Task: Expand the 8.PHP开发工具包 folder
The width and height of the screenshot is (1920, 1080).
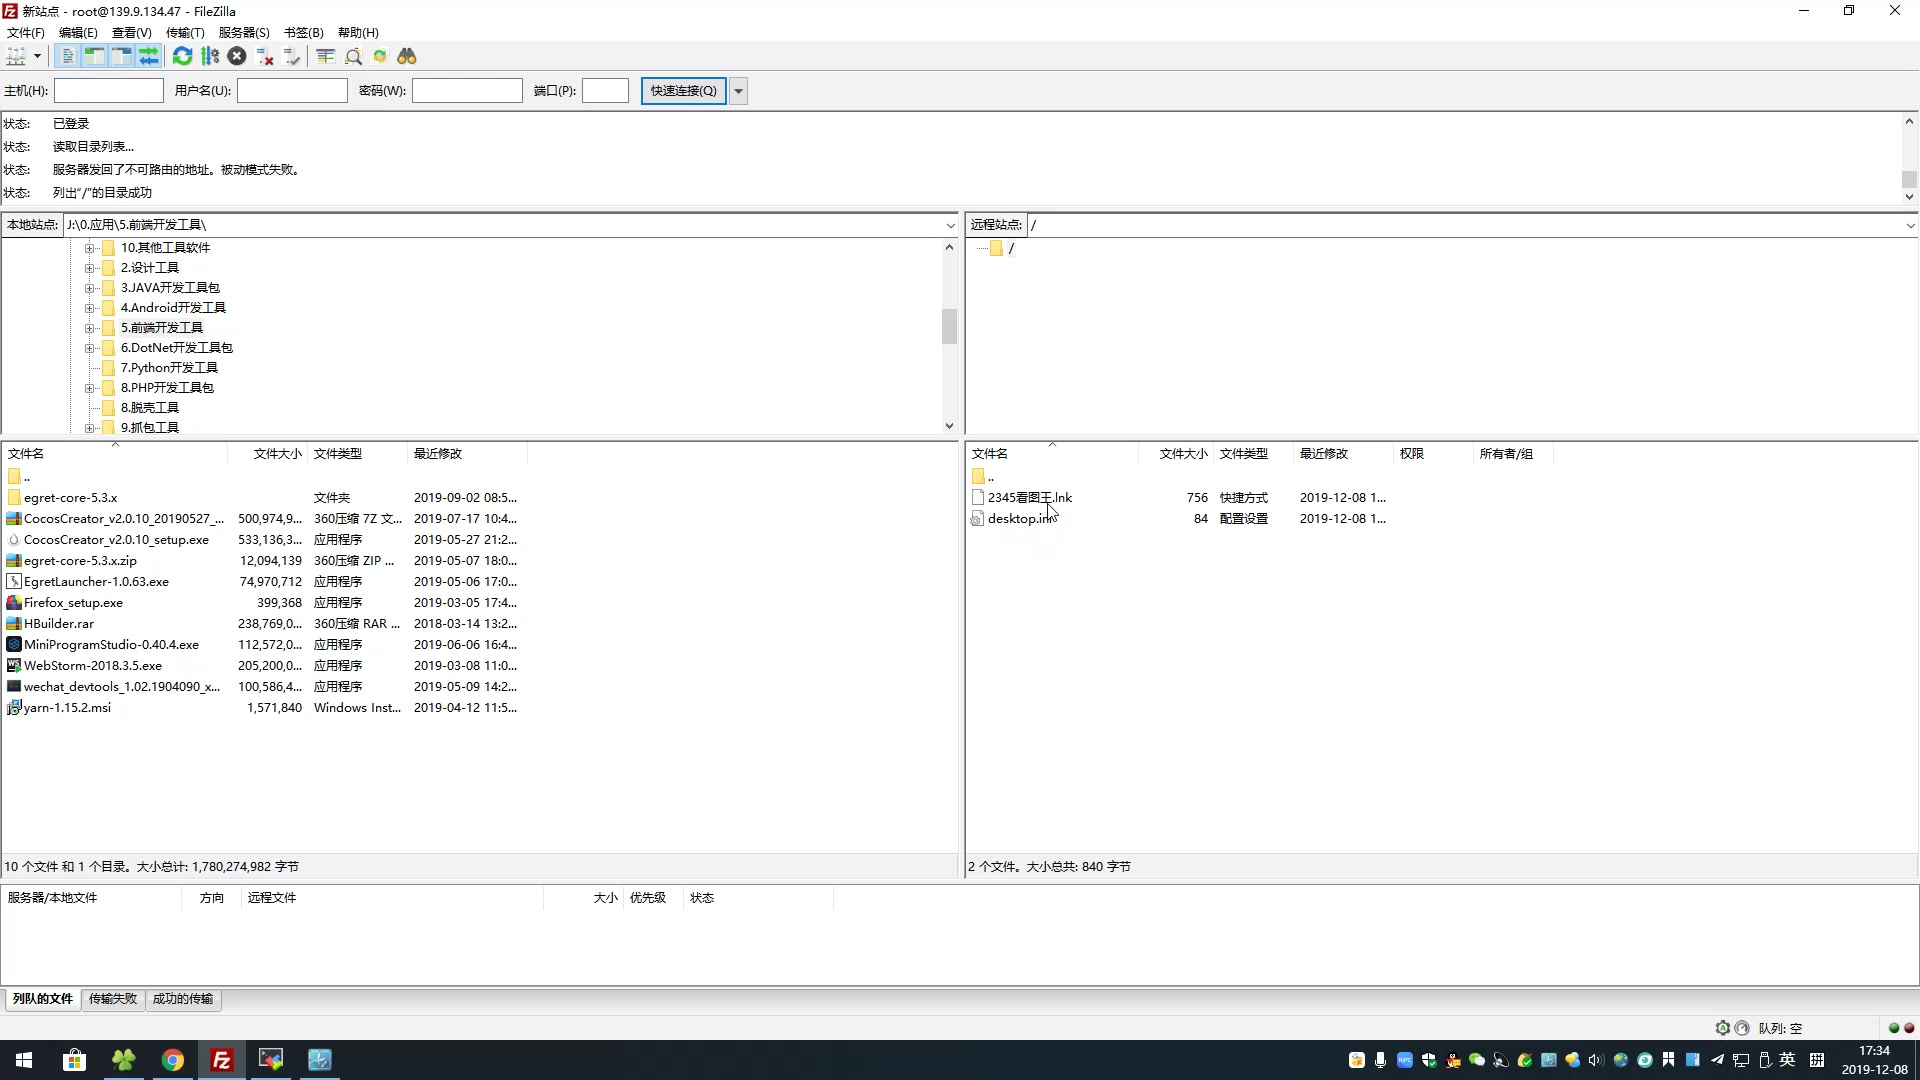Action: pyautogui.click(x=89, y=388)
